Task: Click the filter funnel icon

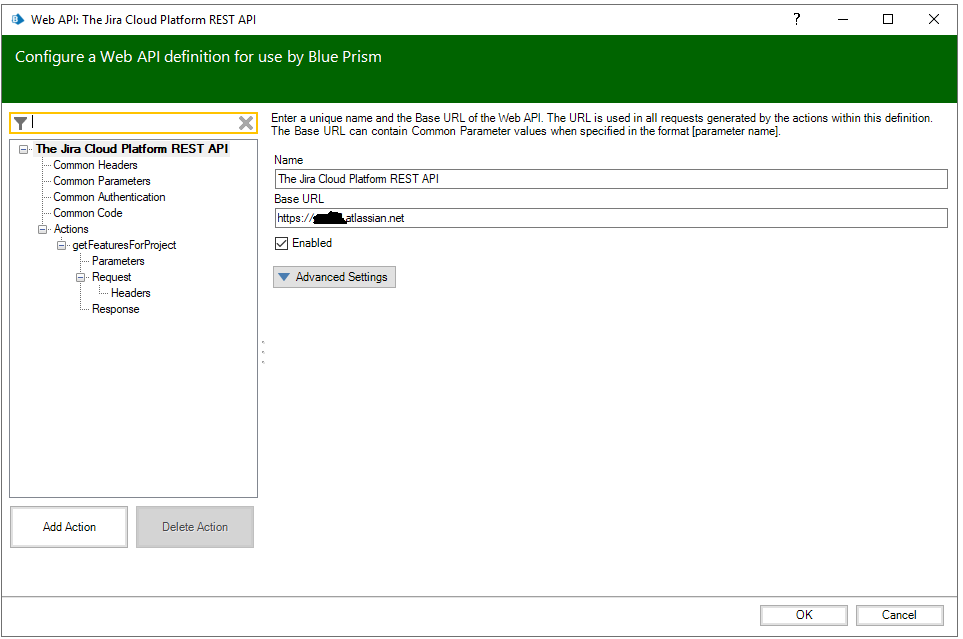Action: 20,122
